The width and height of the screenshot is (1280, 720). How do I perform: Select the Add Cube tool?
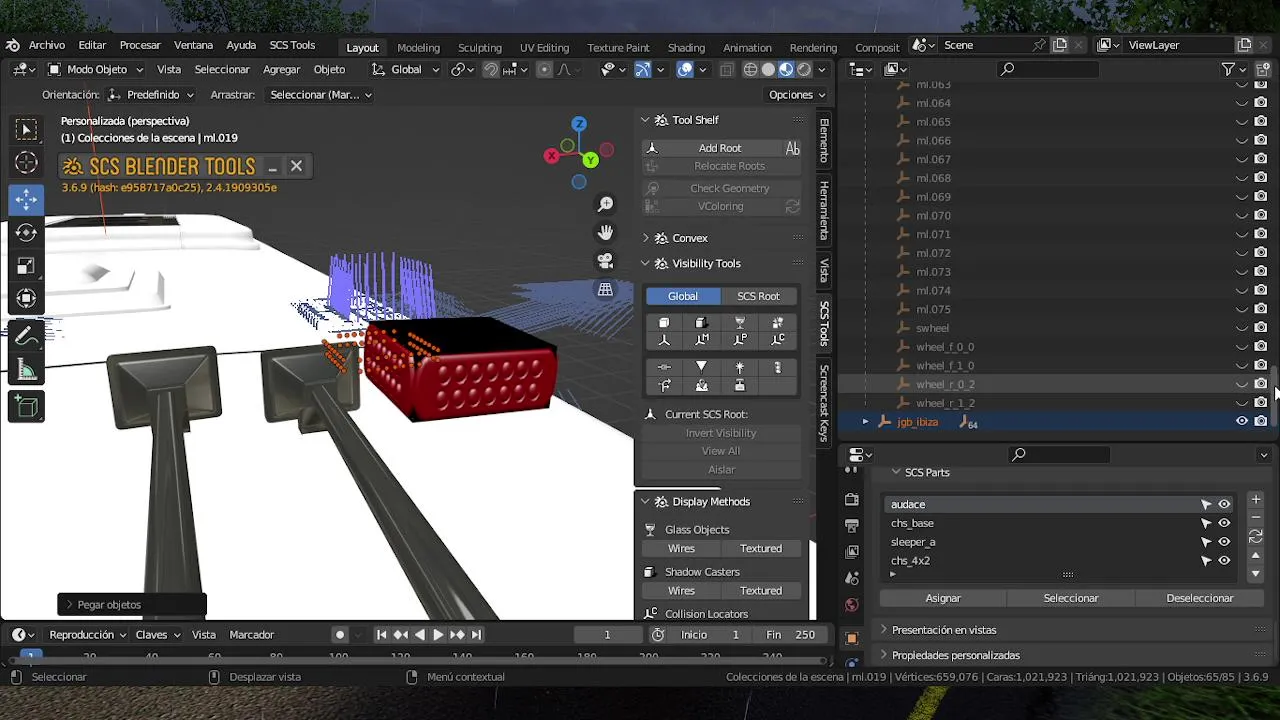(26, 406)
